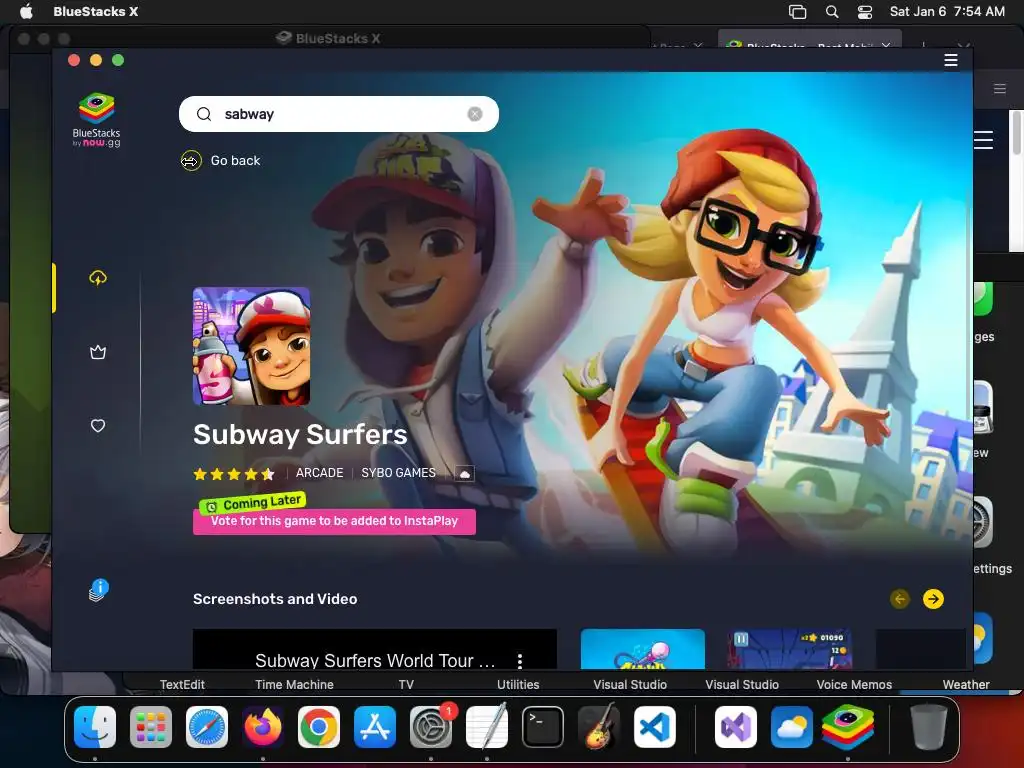Clear the search field text
Screen dimensions: 1024x768
(475, 114)
